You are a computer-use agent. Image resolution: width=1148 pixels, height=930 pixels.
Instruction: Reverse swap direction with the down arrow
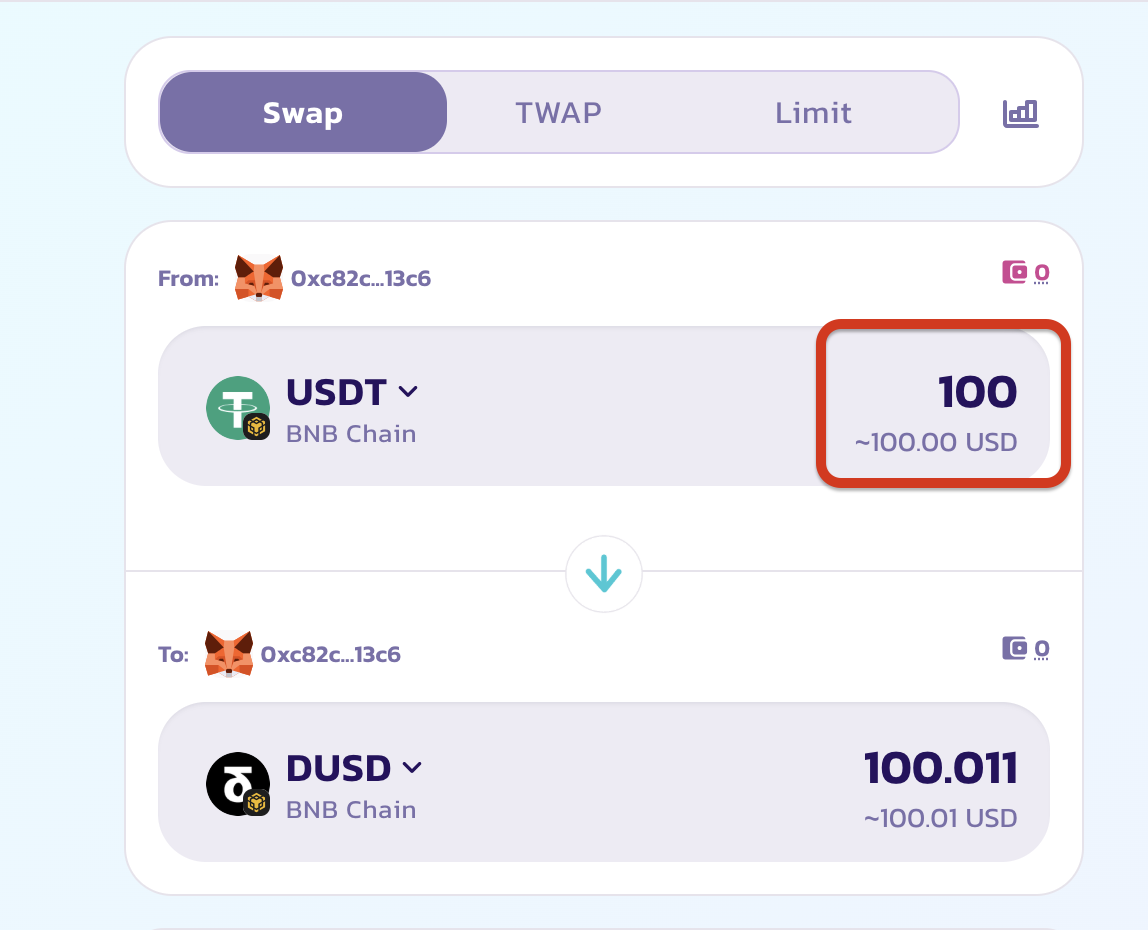[x=604, y=575]
